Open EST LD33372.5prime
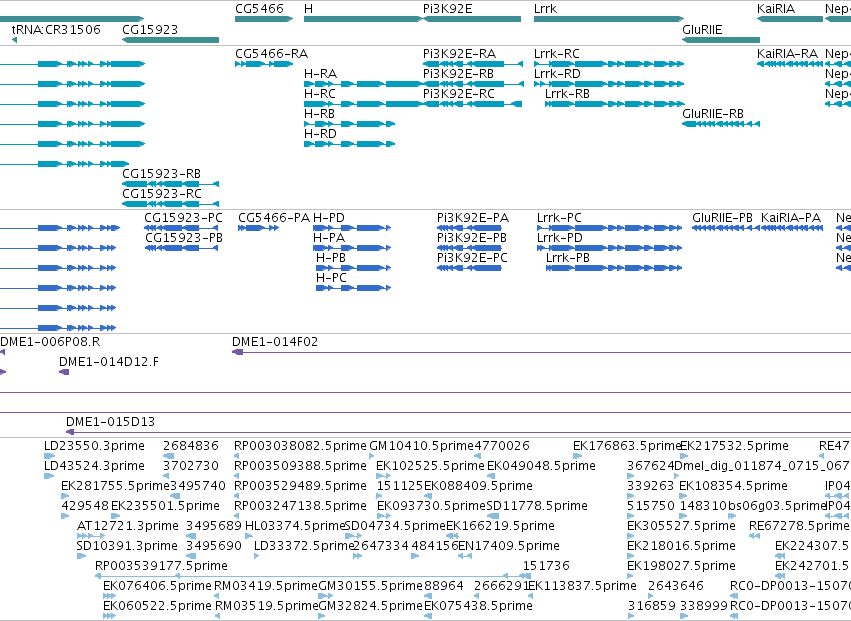 tap(258, 556)
